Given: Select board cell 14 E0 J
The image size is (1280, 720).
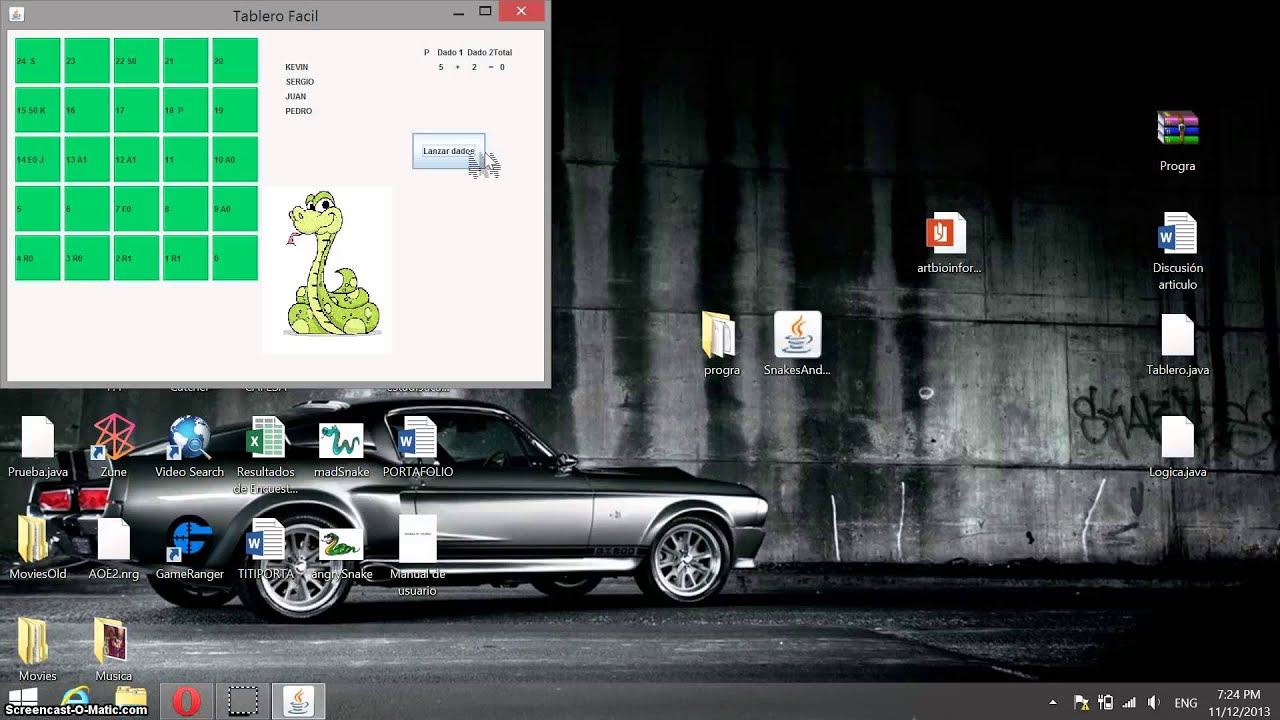Looking at the screenshot, I should tap(38, 159).
